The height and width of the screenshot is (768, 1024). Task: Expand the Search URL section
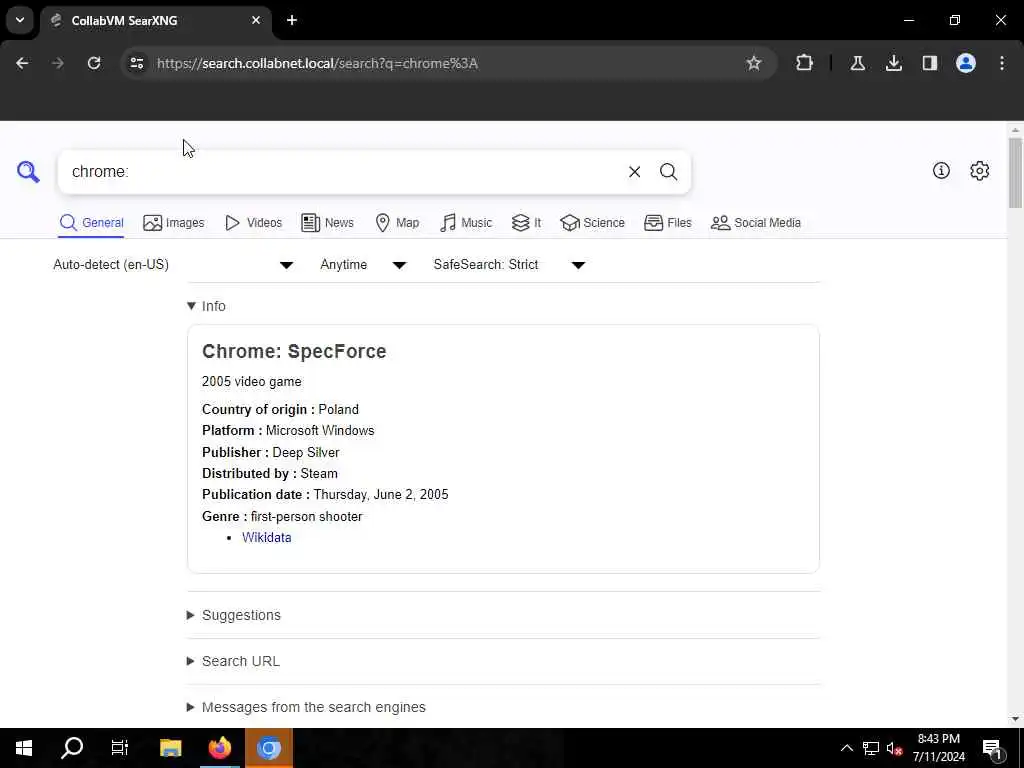tap(233, 661)
